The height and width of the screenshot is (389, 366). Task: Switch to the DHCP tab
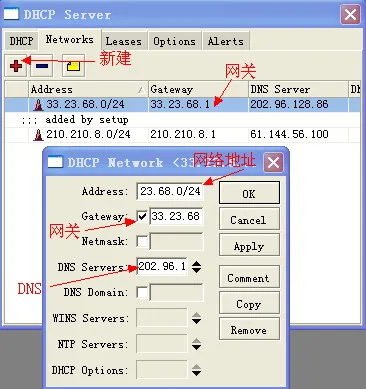21,41
